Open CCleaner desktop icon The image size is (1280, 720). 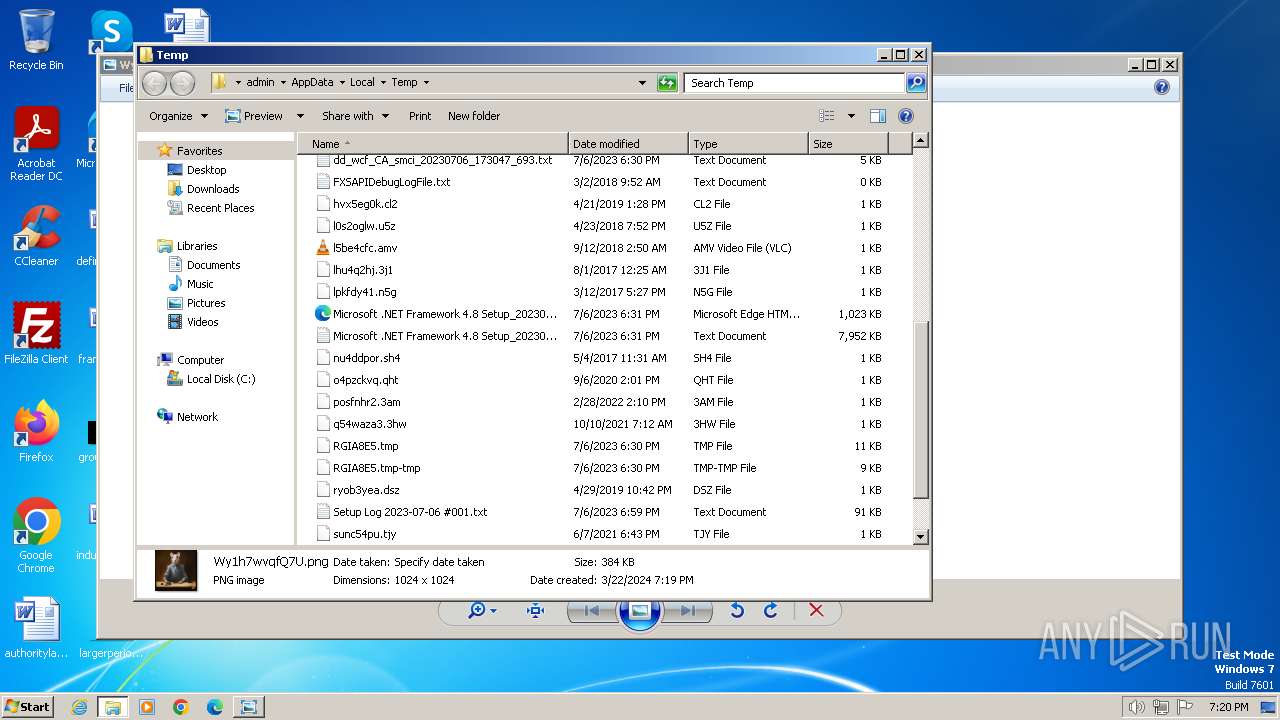[x=36, y=236]
